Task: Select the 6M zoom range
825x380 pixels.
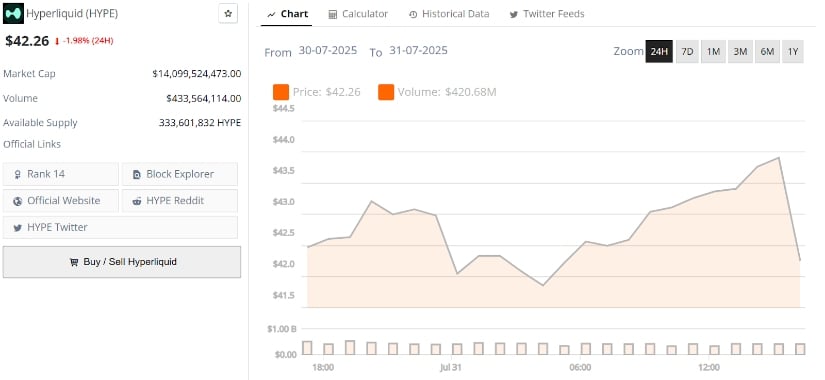Action: click(x=767, y=52)
